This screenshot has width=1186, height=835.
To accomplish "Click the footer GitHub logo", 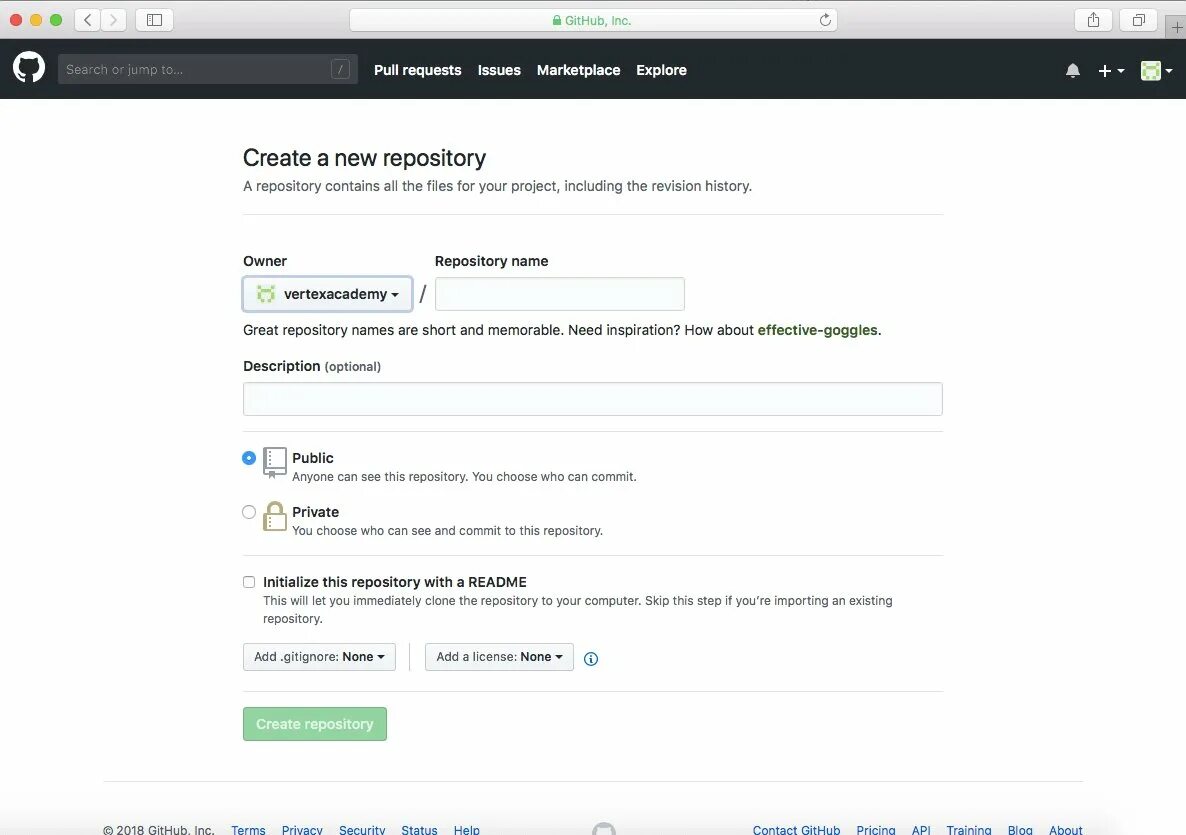I will click(604, 830).
